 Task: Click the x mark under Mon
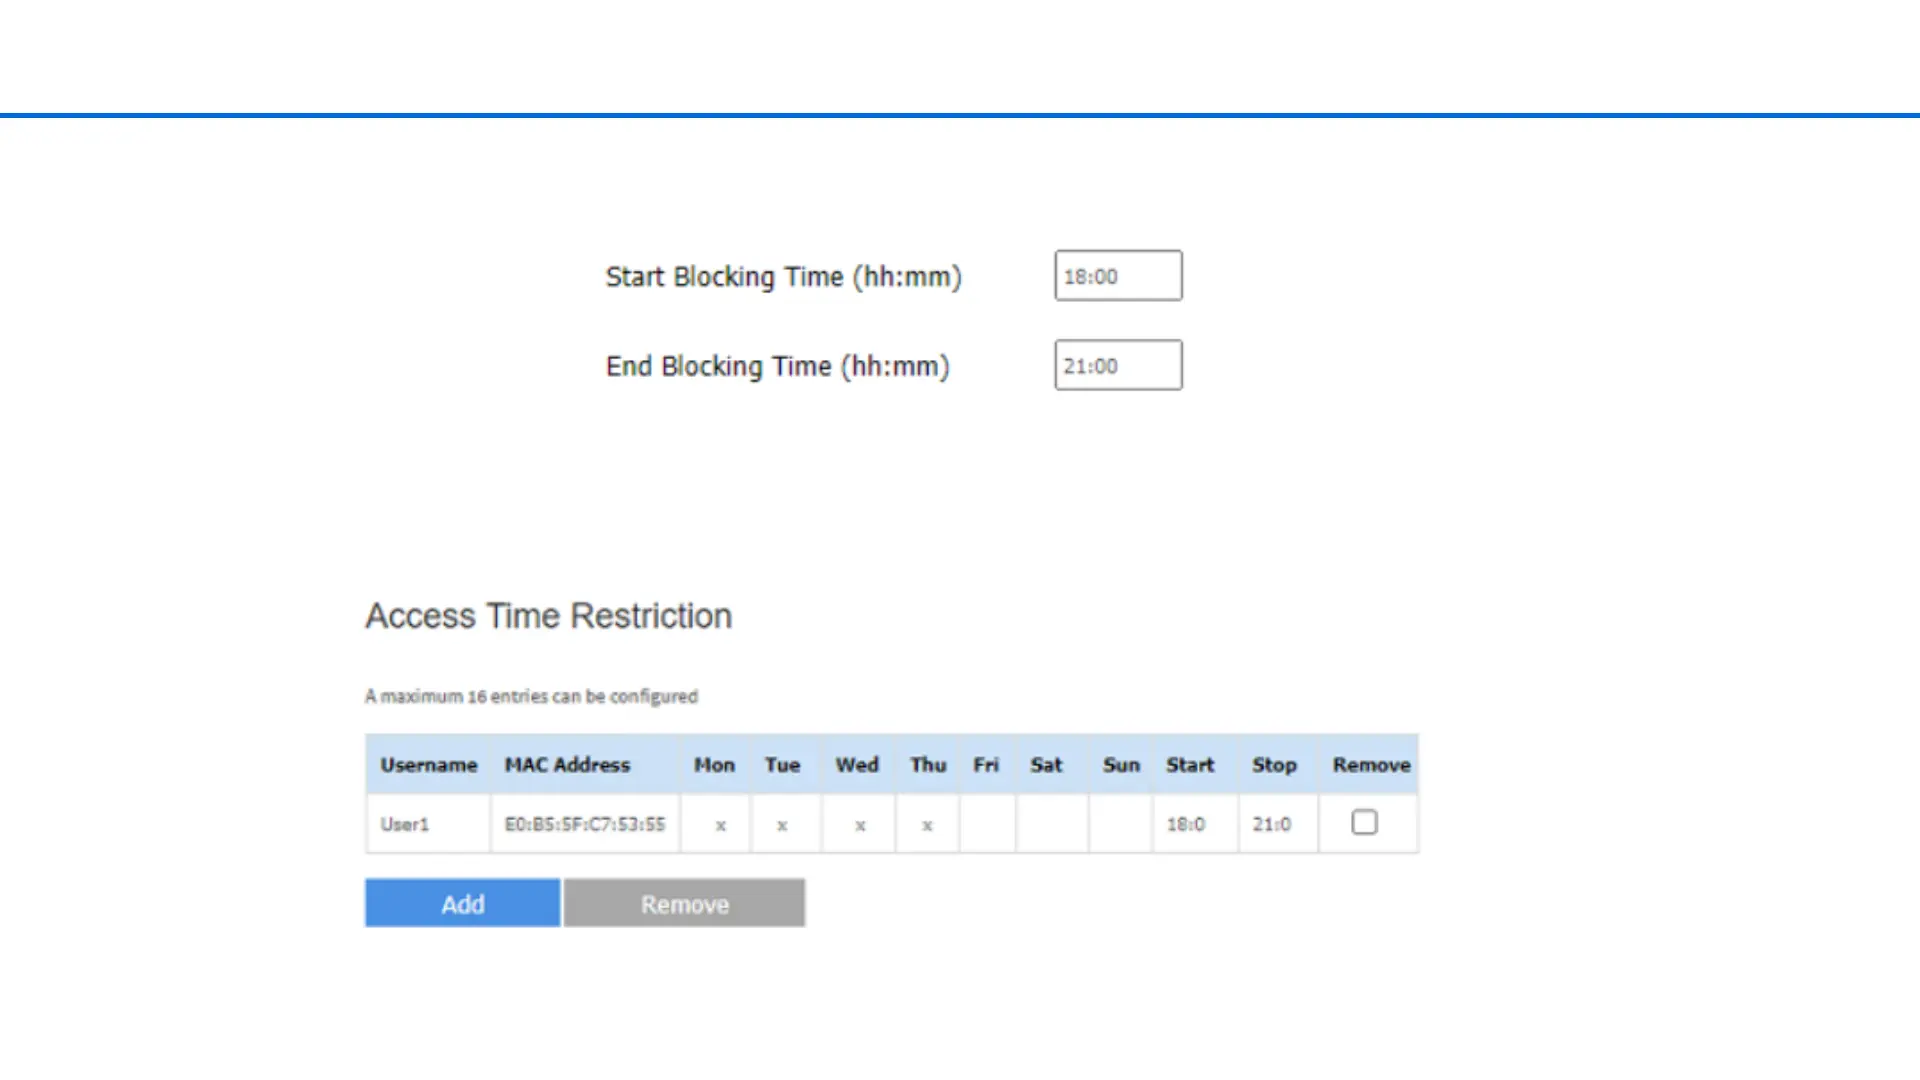pos(720,825)
